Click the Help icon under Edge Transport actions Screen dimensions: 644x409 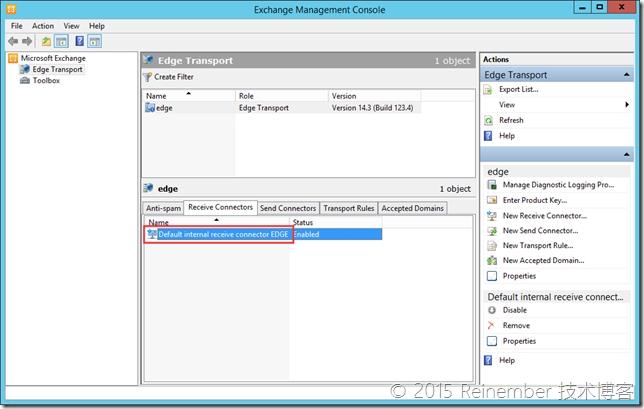coord(488,136)
